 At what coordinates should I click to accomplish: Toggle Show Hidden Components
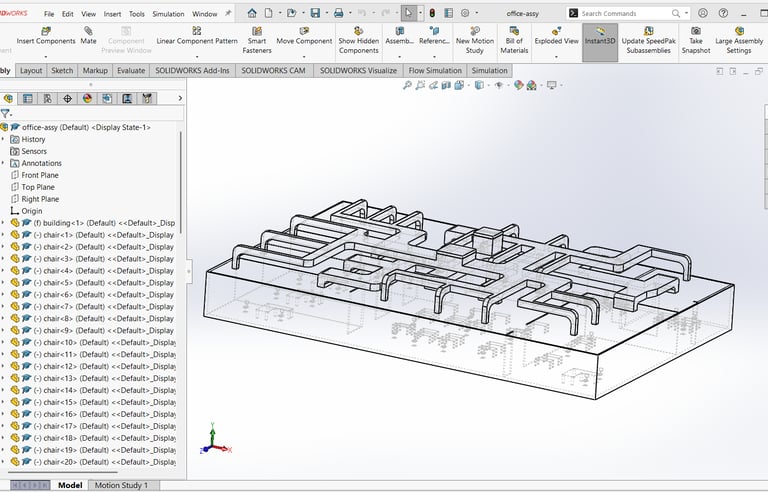pos(358,37)
